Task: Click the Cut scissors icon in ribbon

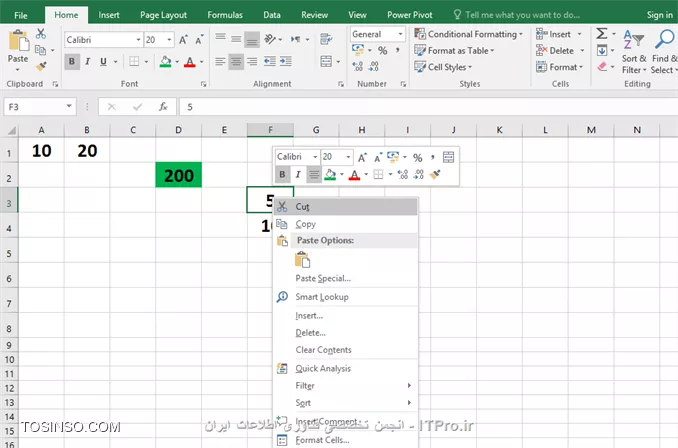Action: click(41, 34)
